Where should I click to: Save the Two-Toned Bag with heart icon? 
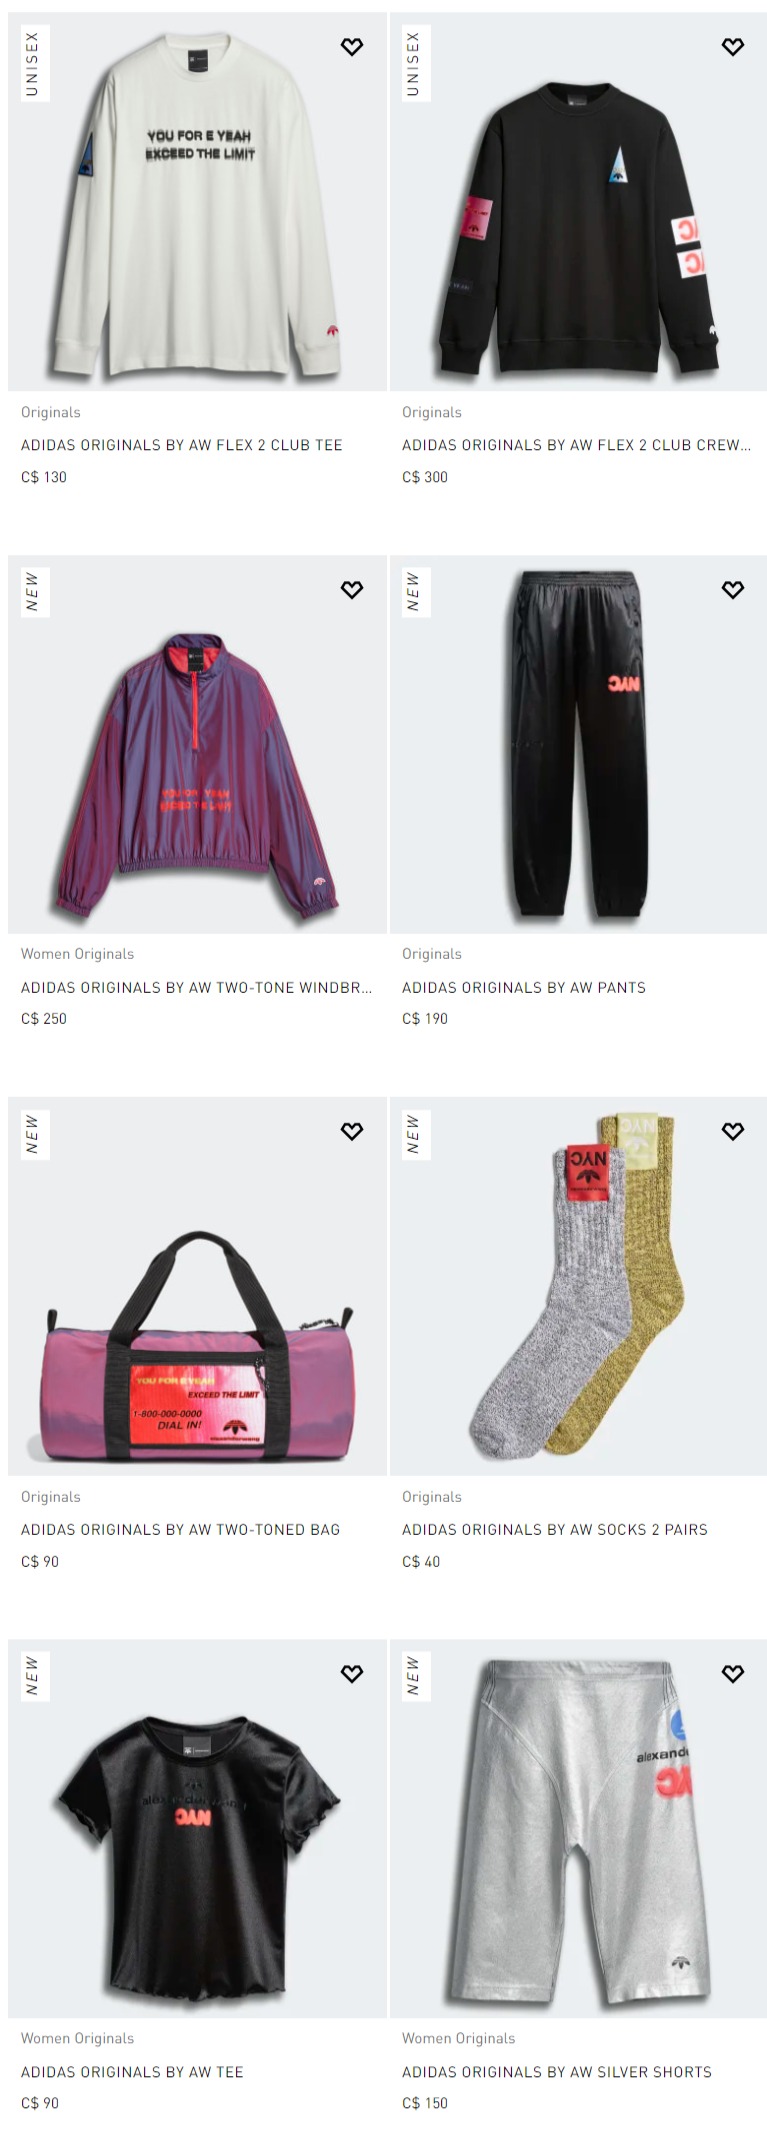352,1131
